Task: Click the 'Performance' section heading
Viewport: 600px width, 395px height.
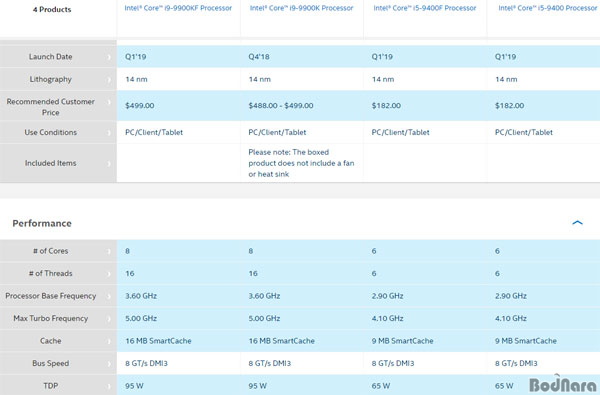Action: coord(42,223)
